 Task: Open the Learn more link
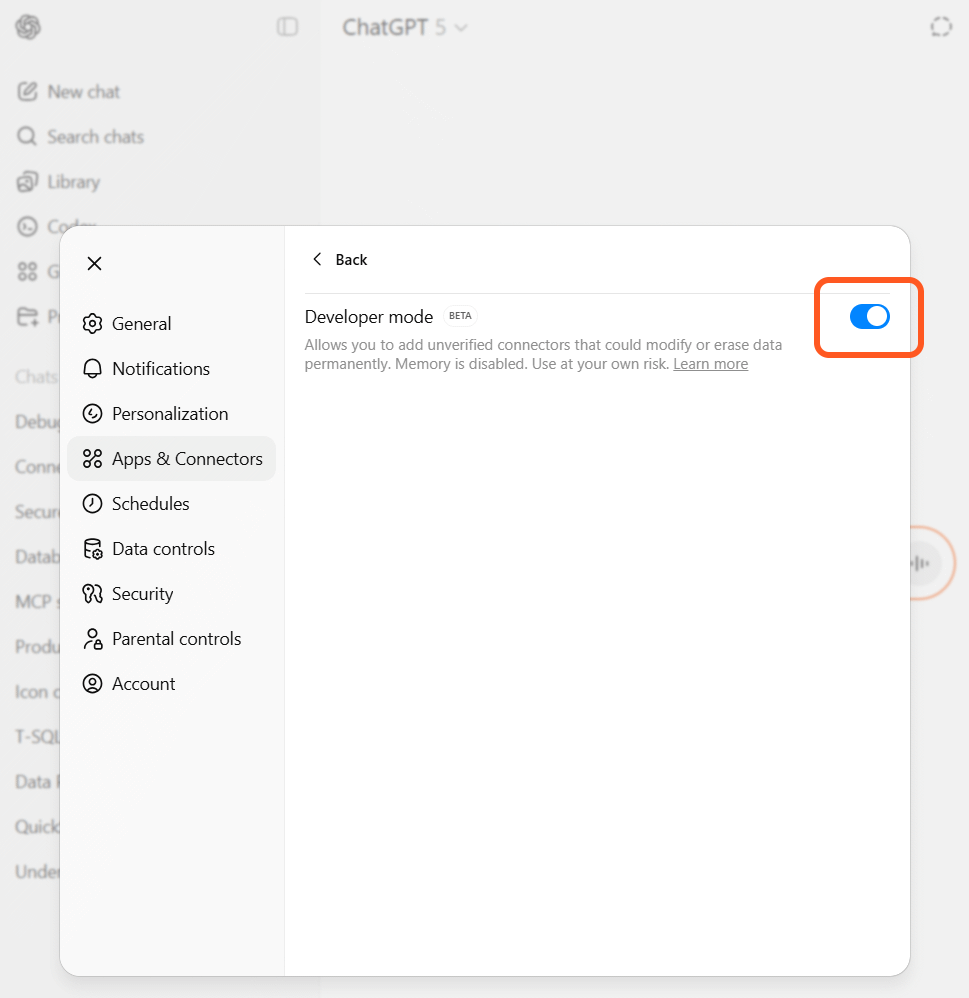pyautogui.click(x=710, y=363)
